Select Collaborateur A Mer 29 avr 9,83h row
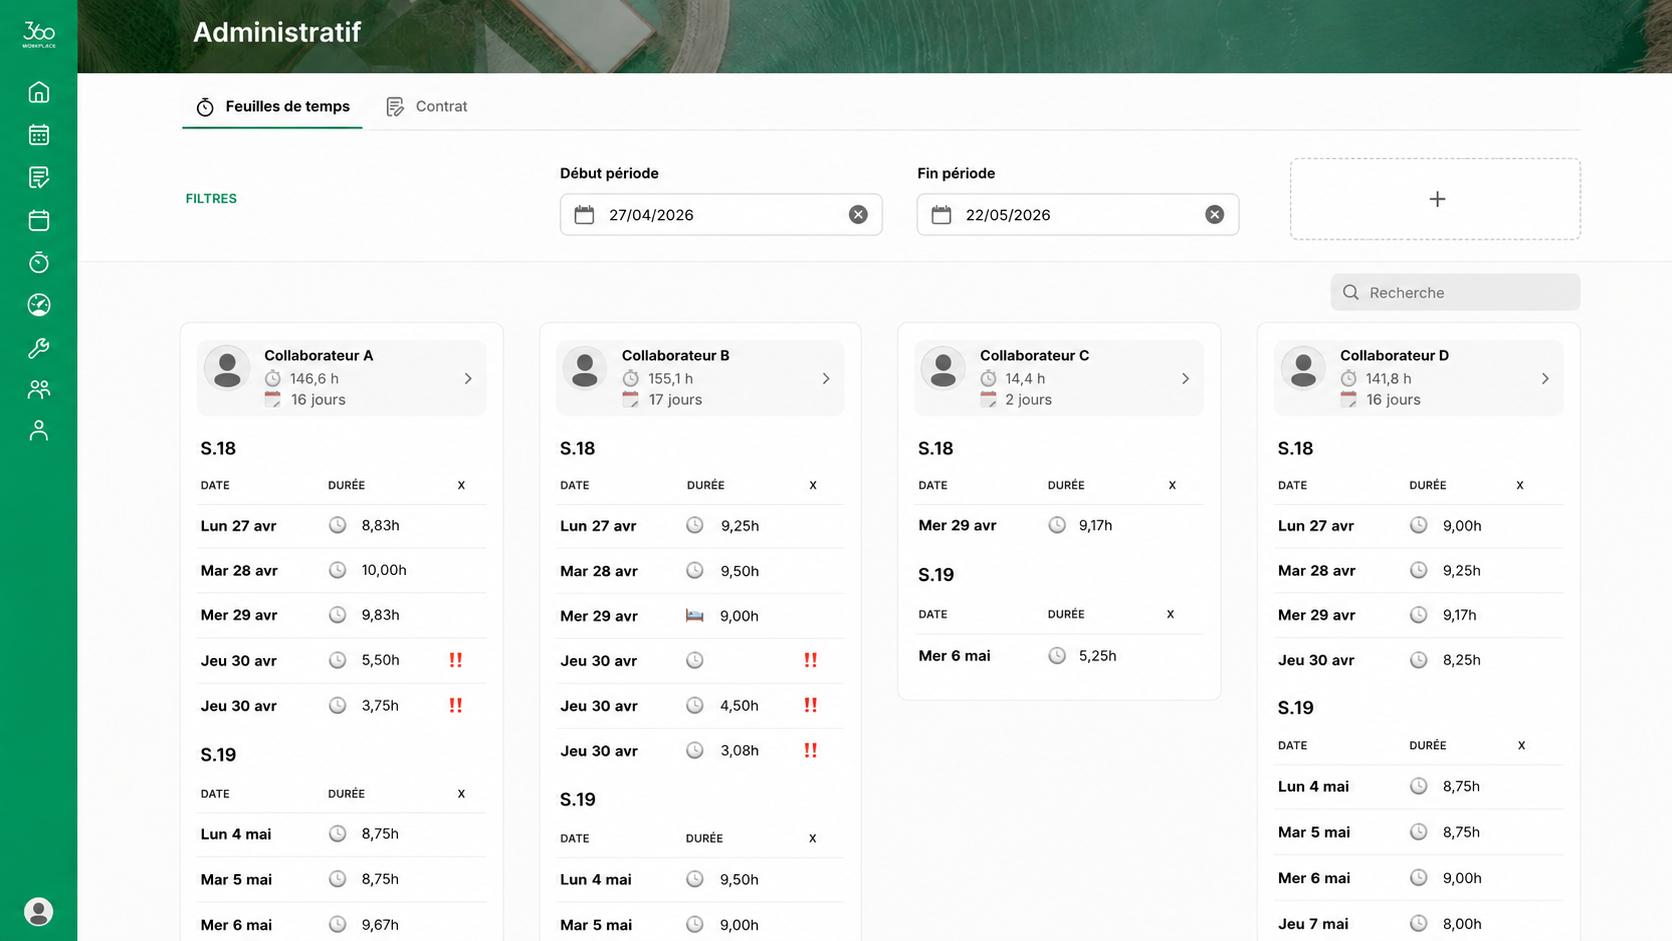1672x941 pixels. pyautogui.click(x=342, y=615)
